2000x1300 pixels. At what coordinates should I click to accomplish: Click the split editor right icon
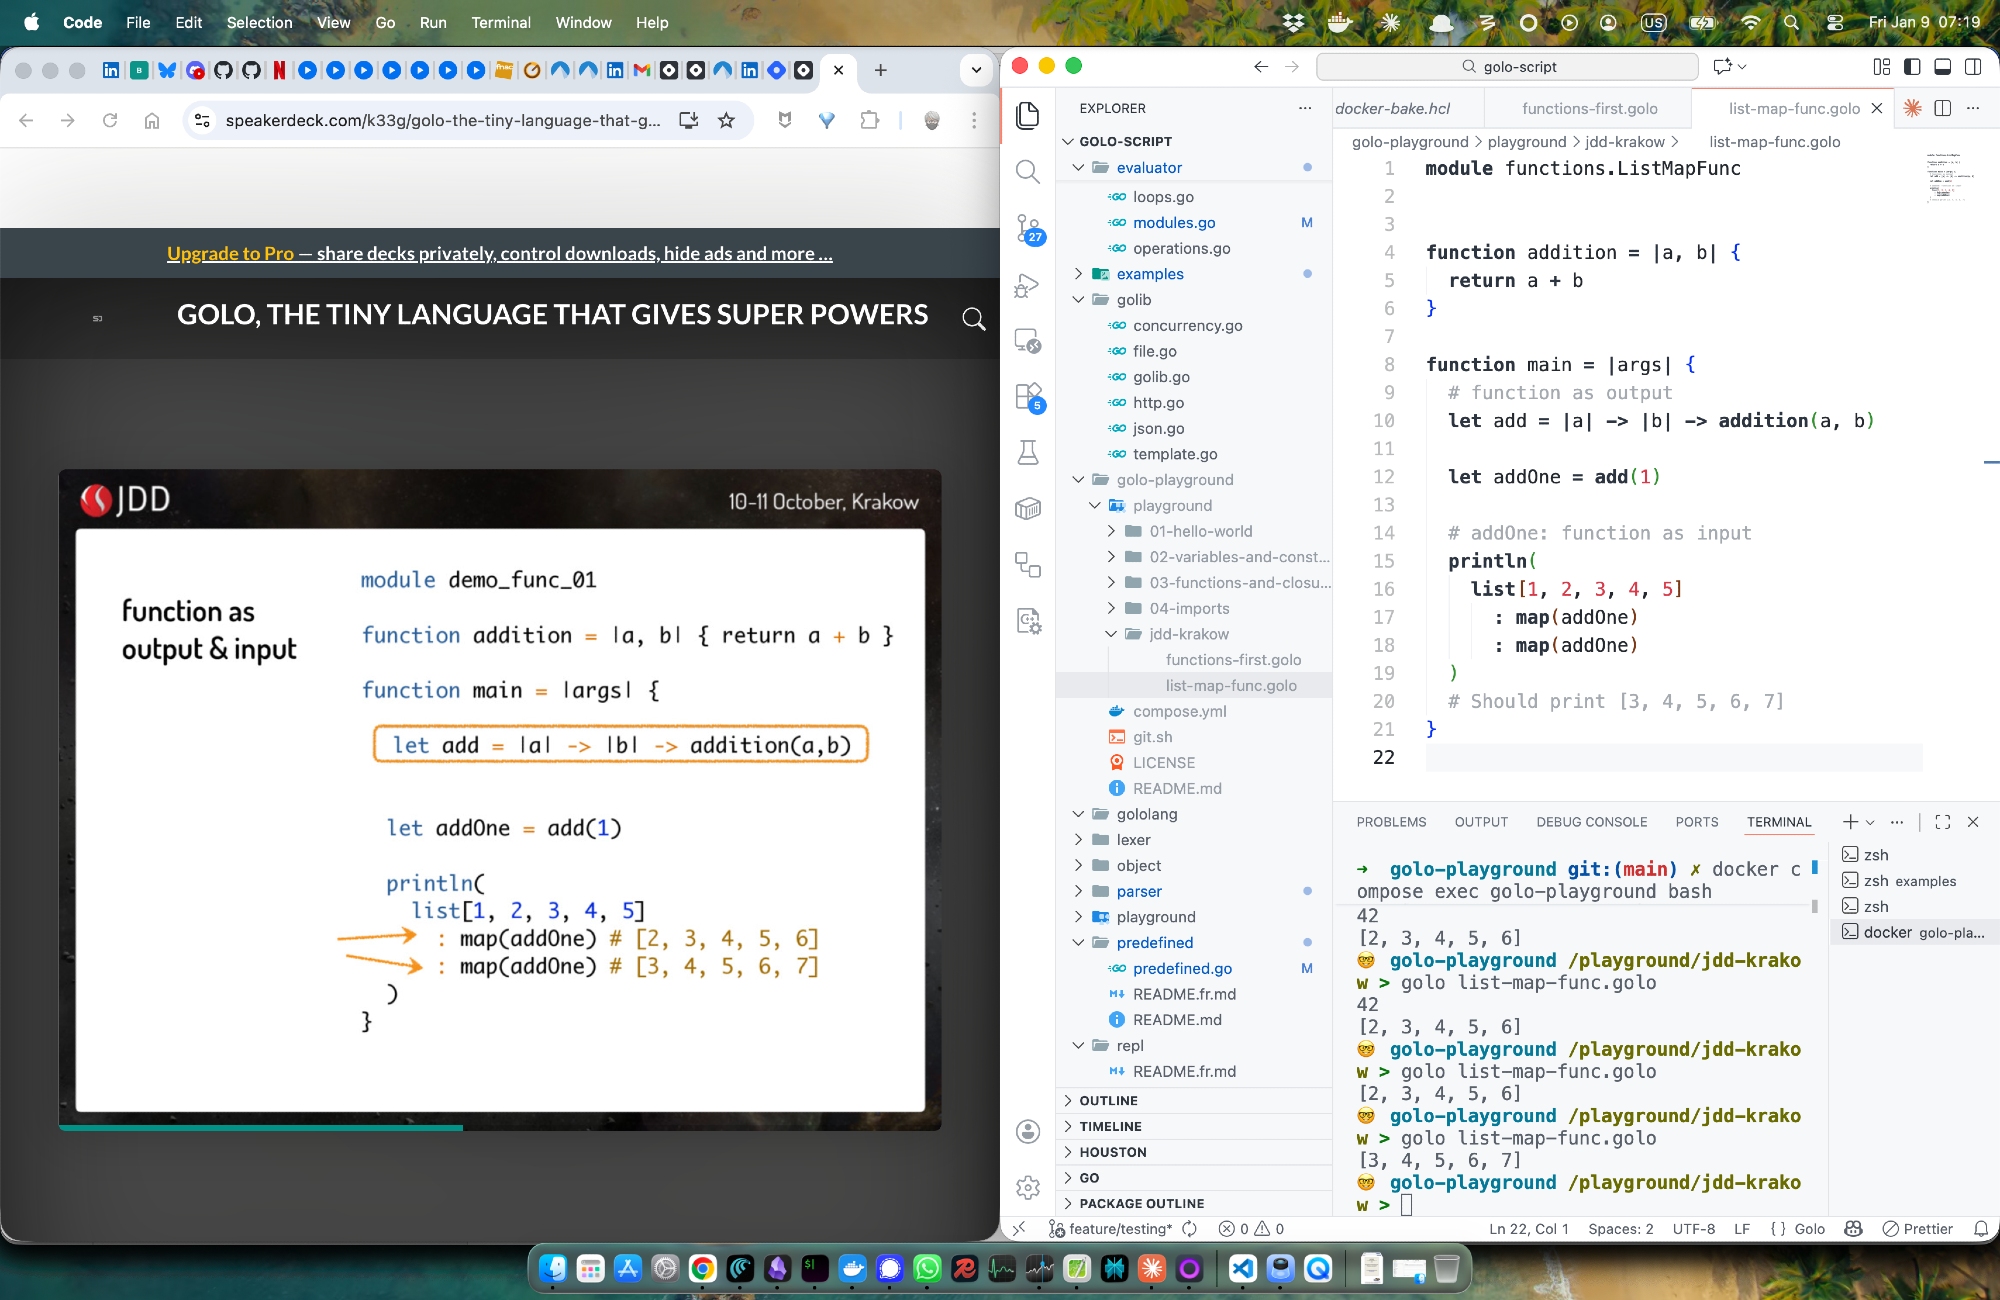(1942, 108)
